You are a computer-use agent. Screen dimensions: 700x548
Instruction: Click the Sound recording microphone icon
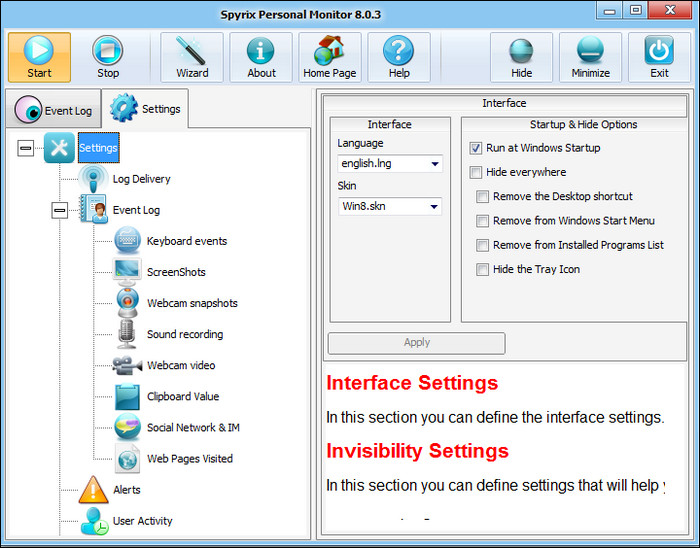point(127,334)
